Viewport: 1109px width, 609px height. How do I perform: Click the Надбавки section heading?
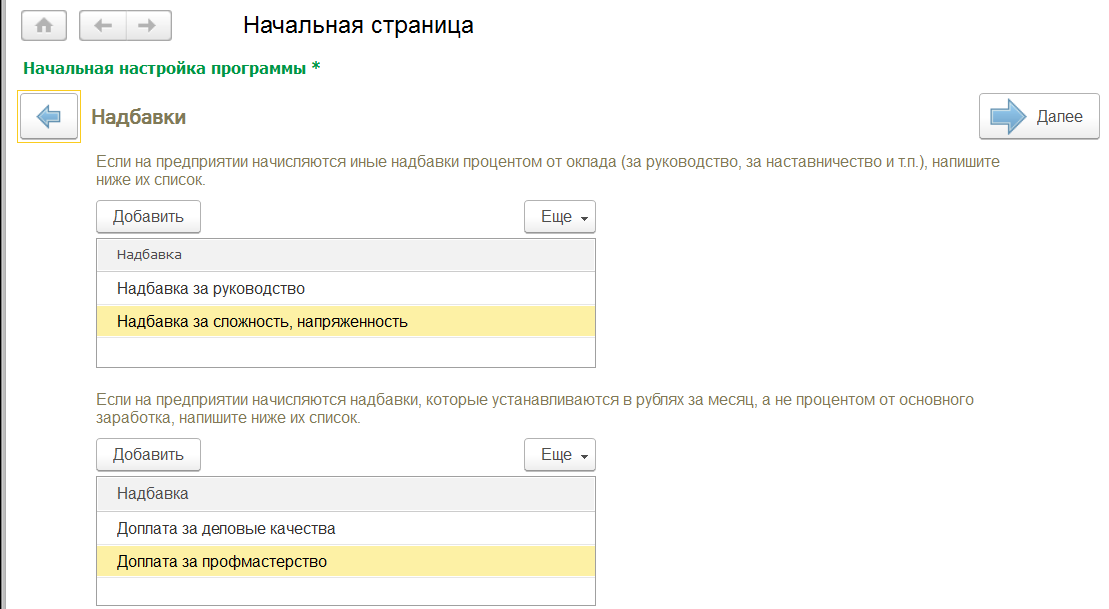click(139, 117)
